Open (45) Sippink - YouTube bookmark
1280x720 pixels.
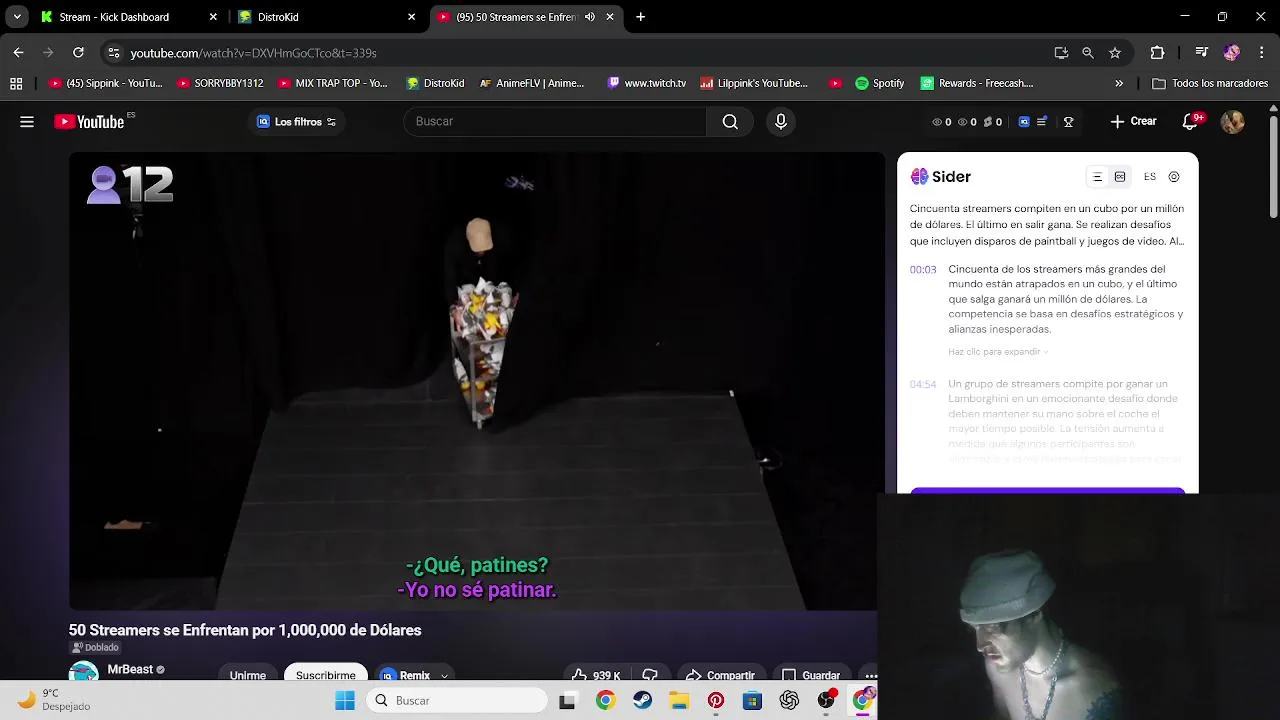tap(105, 84)
